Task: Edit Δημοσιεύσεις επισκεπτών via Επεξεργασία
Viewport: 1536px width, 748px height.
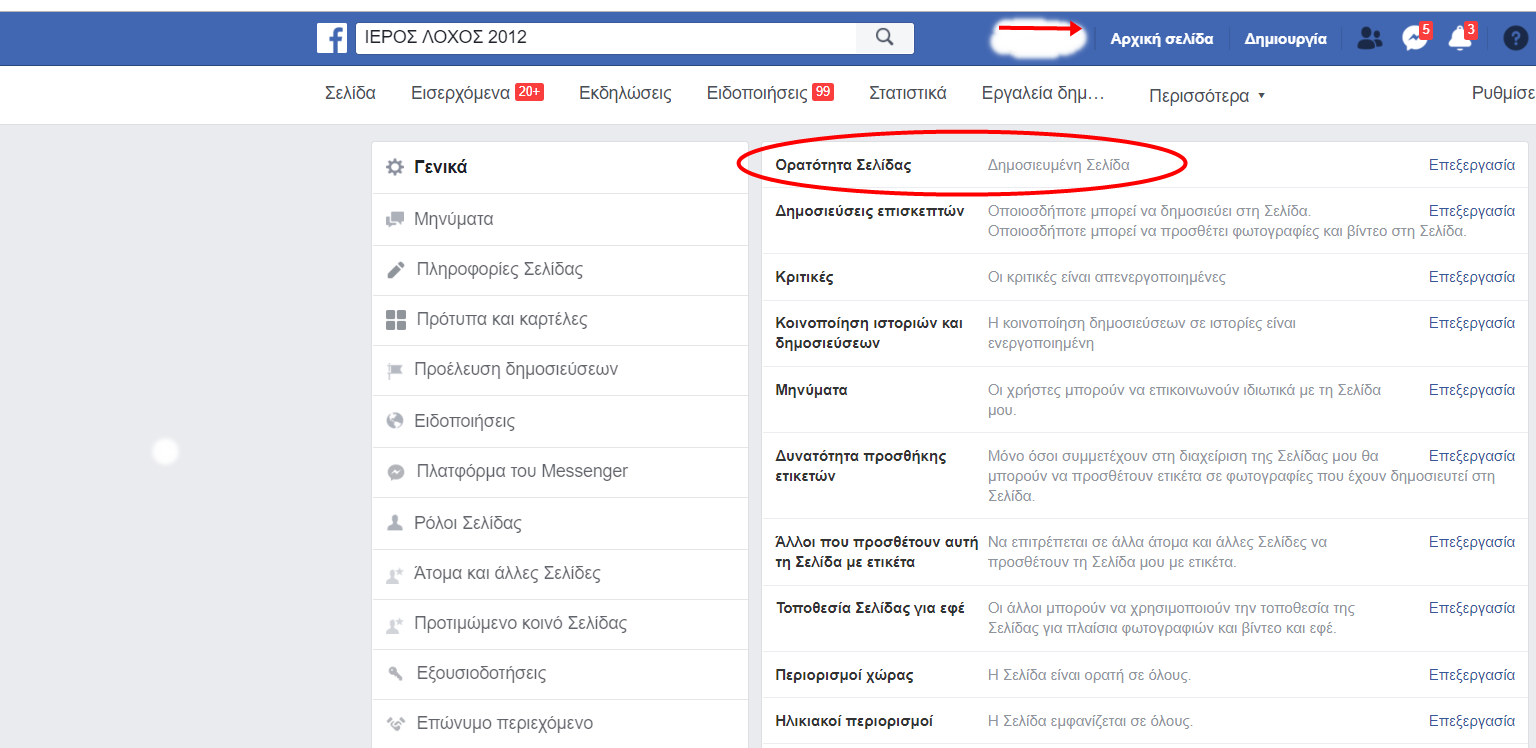Action: [1472, 211]
